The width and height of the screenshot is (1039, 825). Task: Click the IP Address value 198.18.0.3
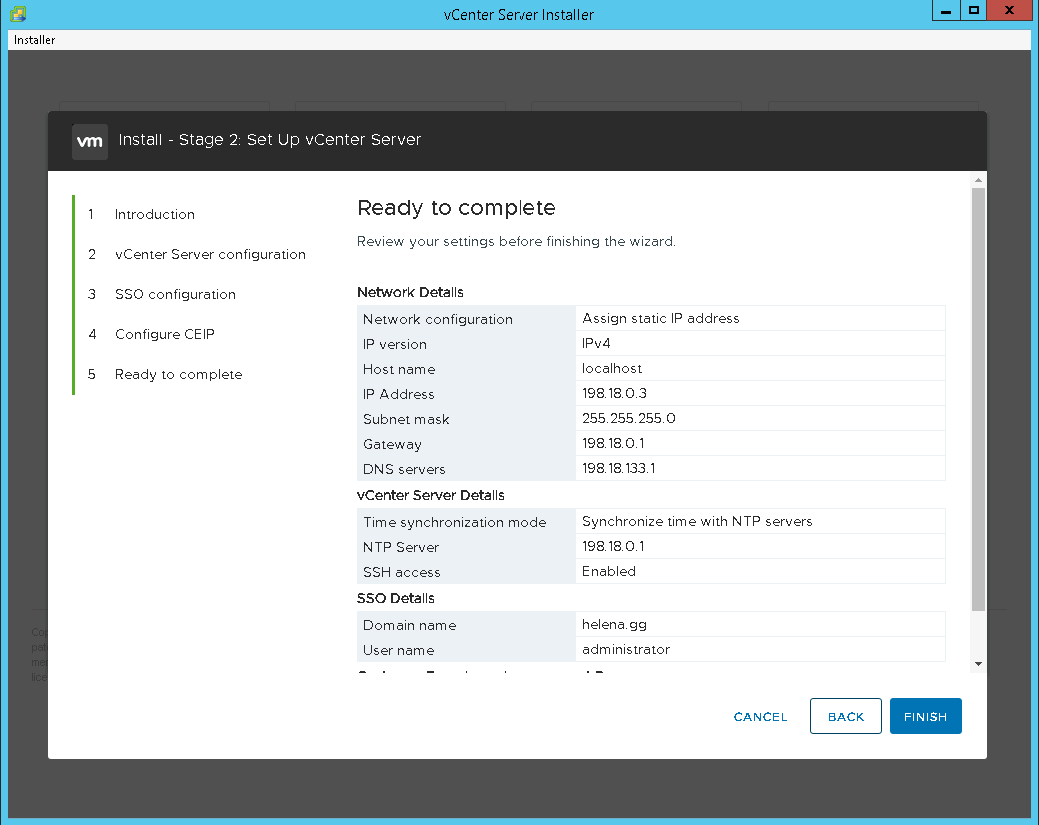615,394
